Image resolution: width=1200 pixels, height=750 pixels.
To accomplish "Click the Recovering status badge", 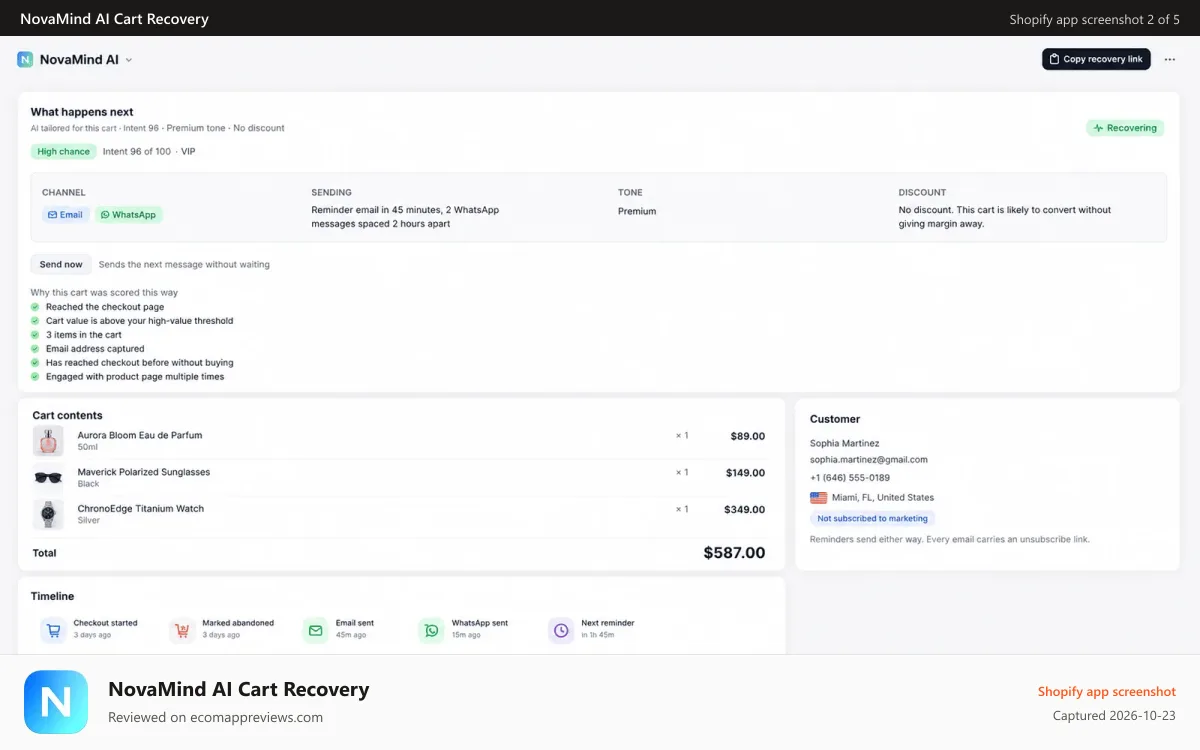I will coord(1125,128).
